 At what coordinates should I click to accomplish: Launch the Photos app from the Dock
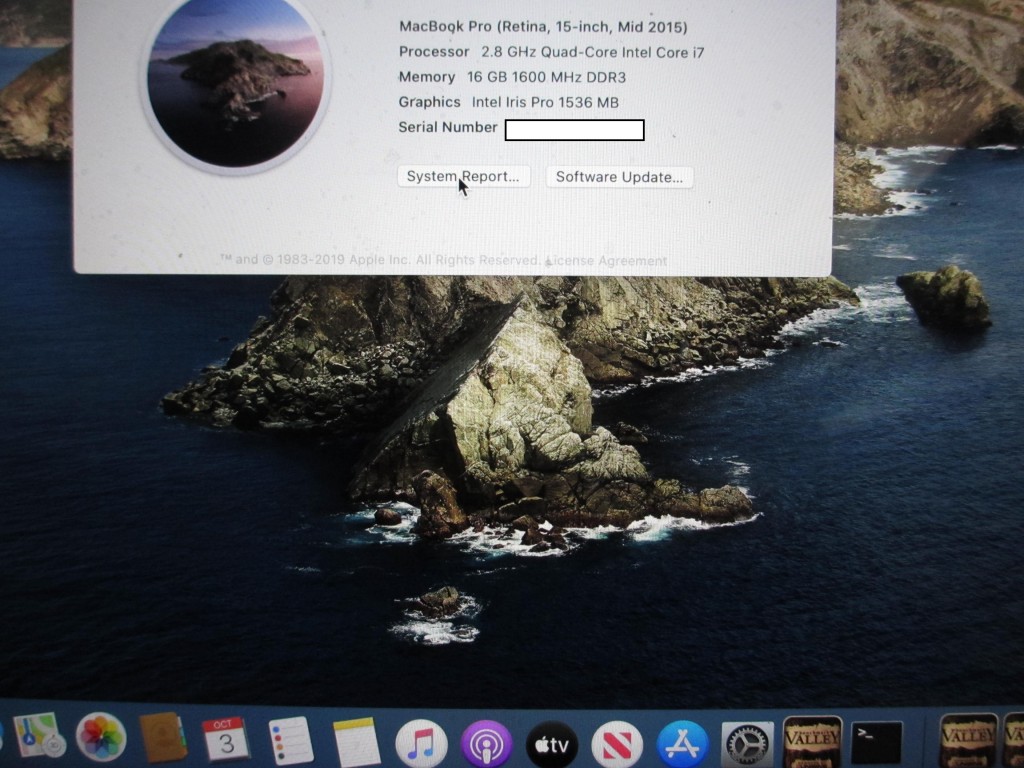click(x=101, y=737)
